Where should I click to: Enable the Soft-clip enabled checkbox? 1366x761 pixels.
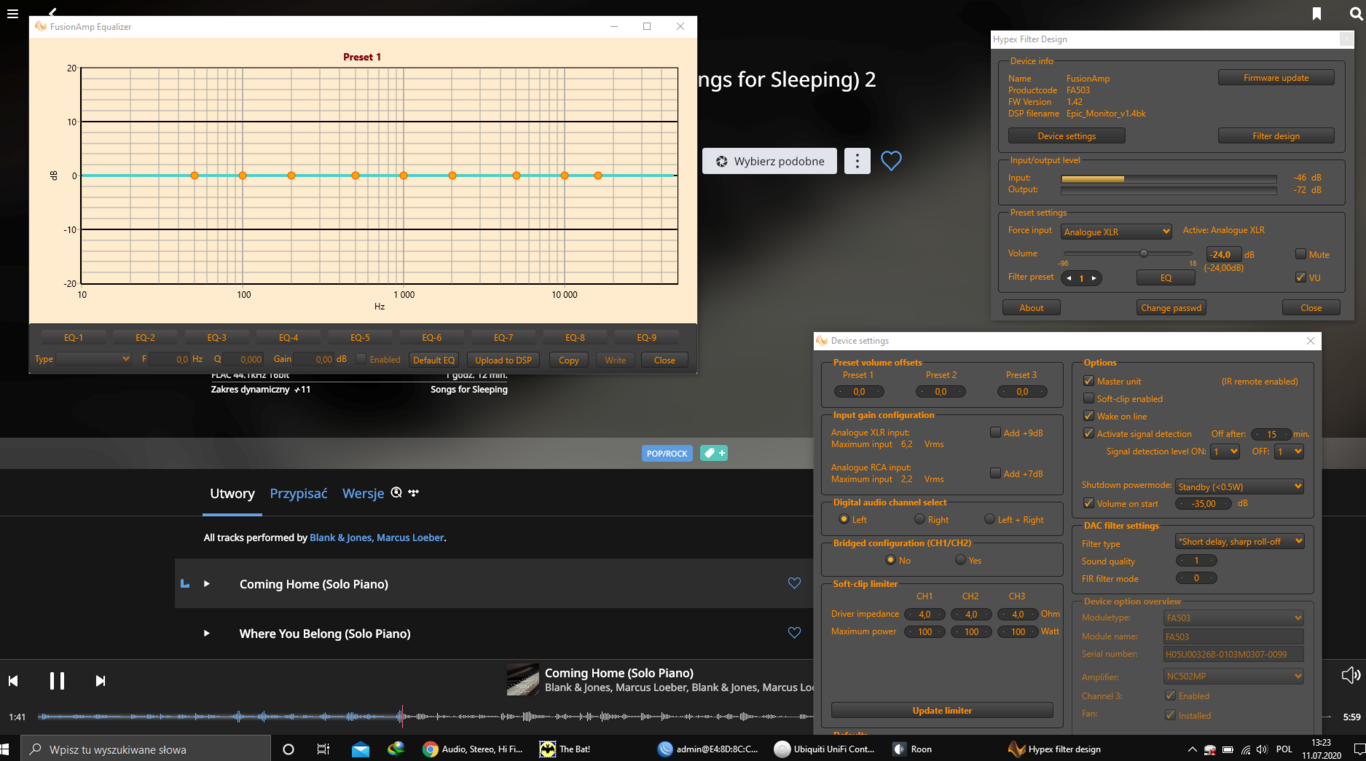[x=1089, y=398]
